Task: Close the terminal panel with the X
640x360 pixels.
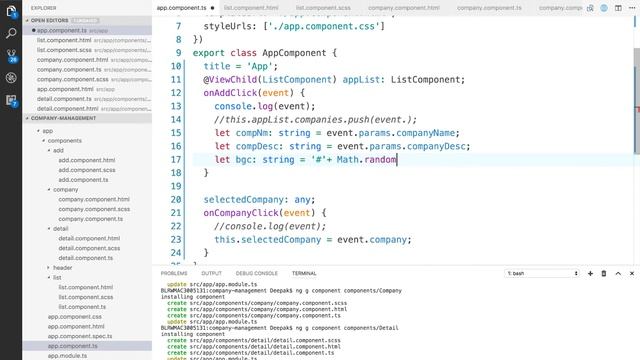Action: click(x=632, y=273)
